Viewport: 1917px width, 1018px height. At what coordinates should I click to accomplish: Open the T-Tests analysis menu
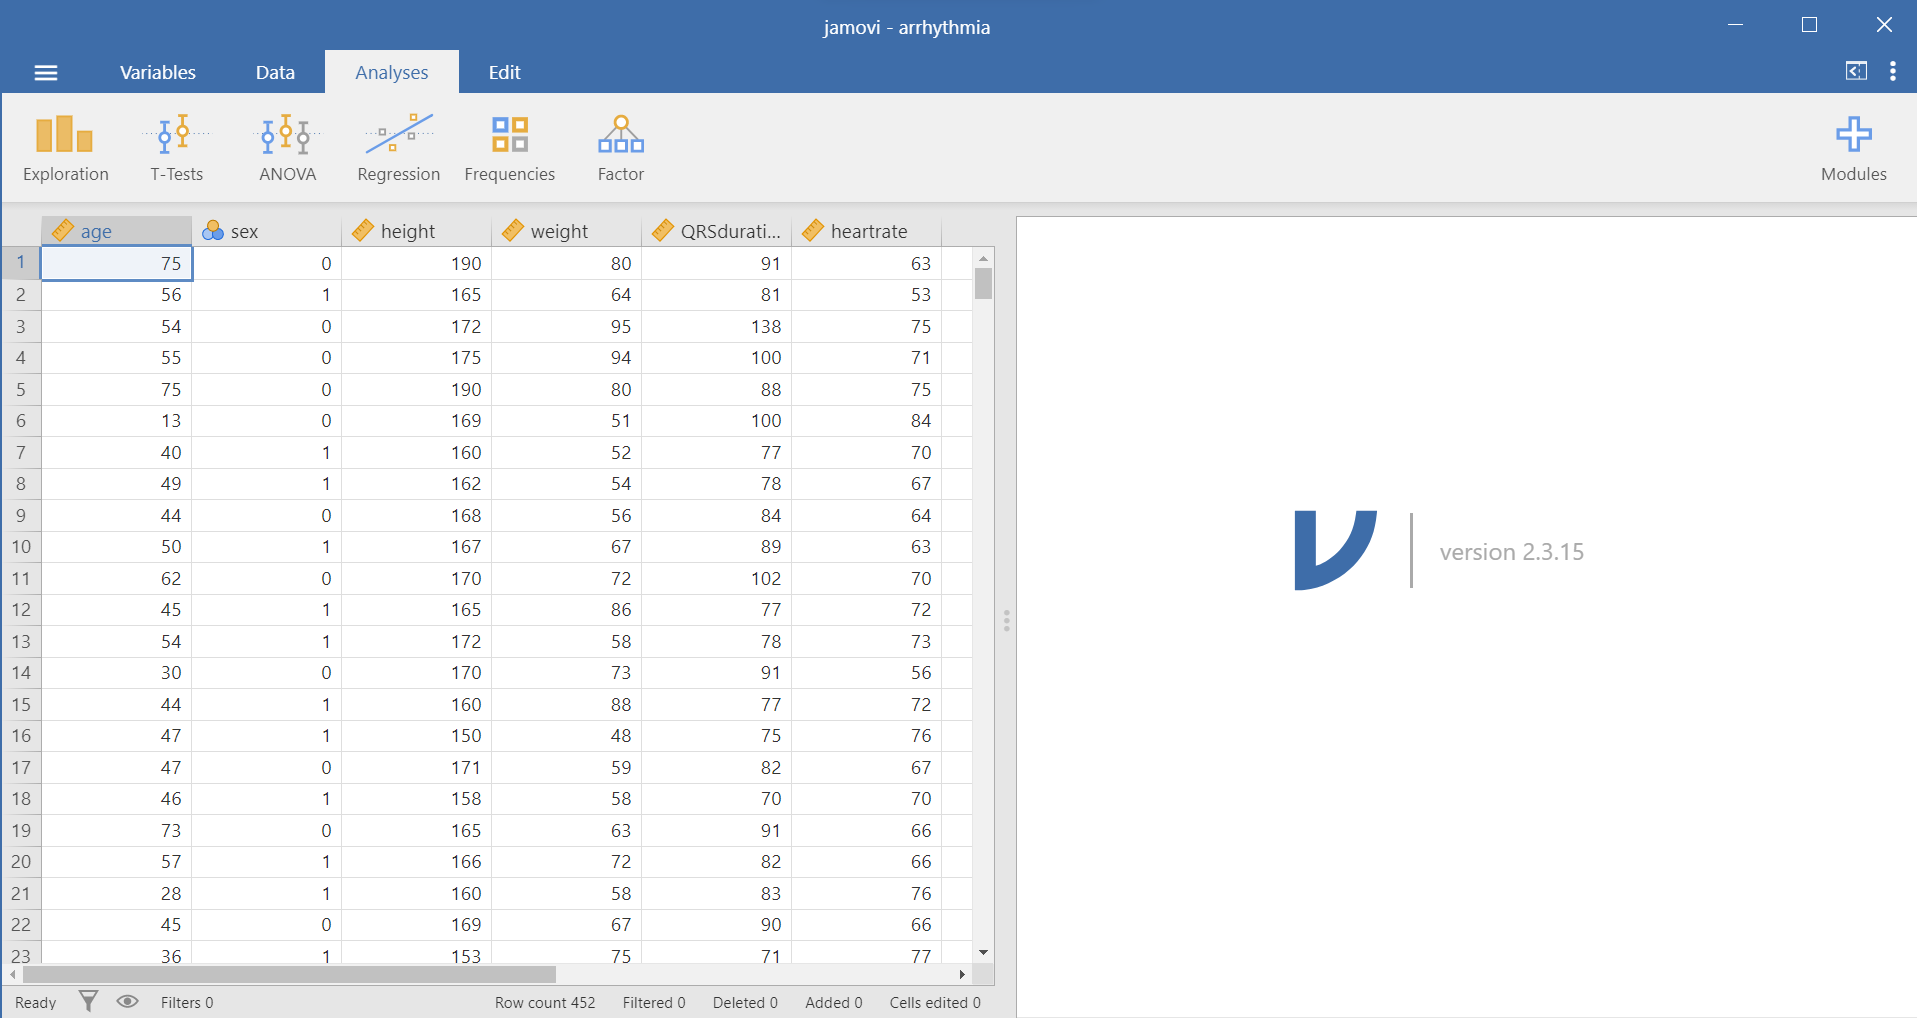tap(176, 148)
